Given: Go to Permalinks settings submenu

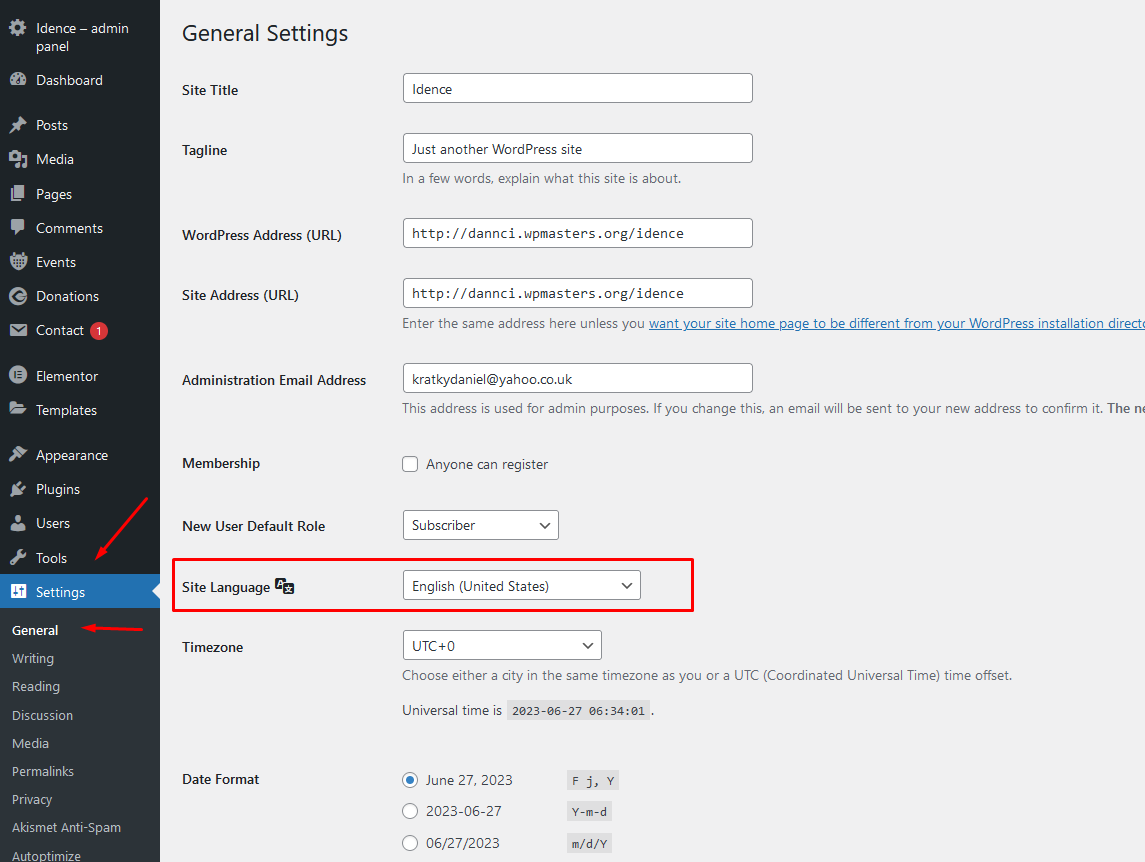Looking at the screenshot, I should (43, 771).
